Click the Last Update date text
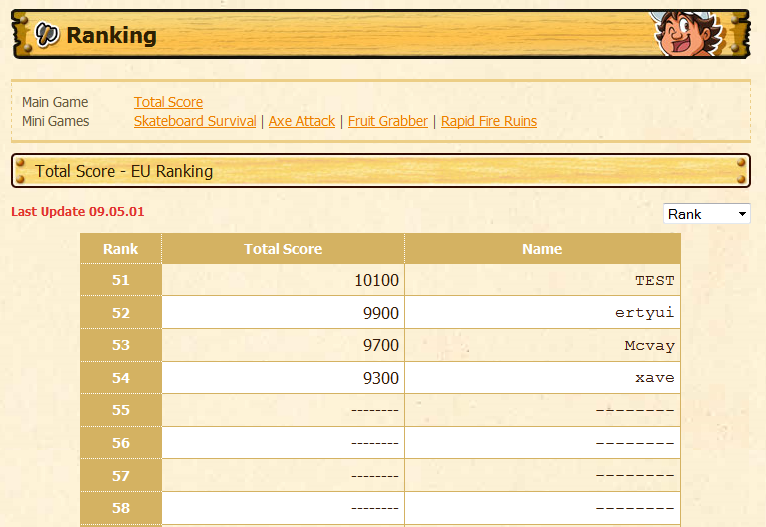The width and height of the screenshot is (766, 527). pos(78,212)
